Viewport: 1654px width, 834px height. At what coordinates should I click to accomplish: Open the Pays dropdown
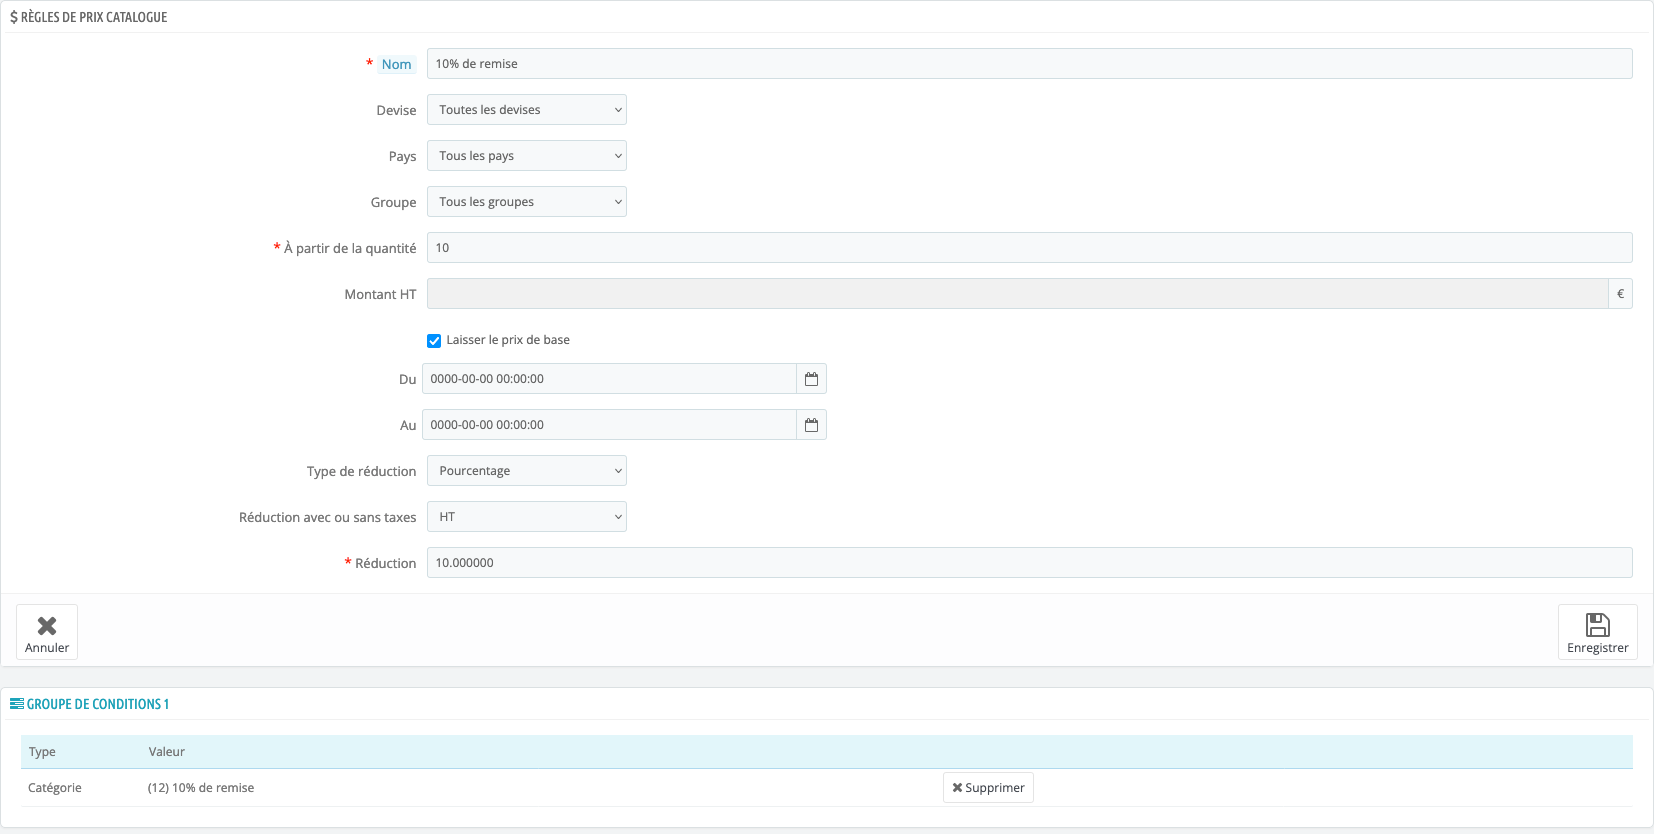[527, 156]
